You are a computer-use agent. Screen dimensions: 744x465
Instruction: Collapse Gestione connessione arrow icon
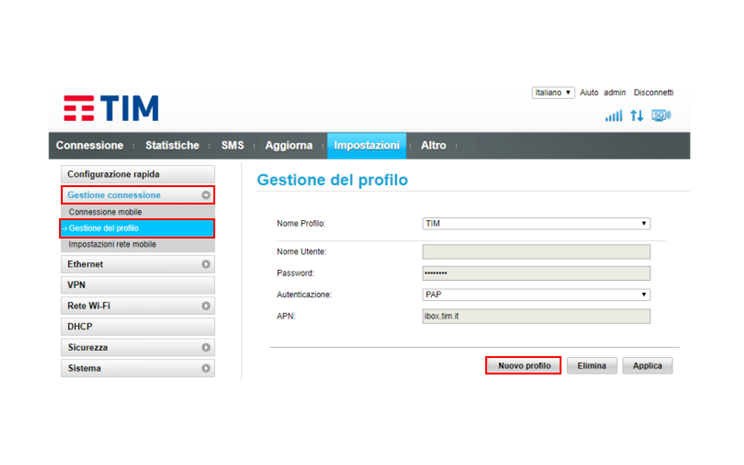[x=206, y=195]
